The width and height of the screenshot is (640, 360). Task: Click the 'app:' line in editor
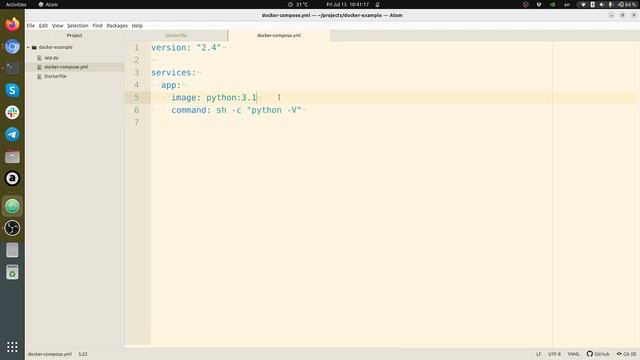point(171,85)
